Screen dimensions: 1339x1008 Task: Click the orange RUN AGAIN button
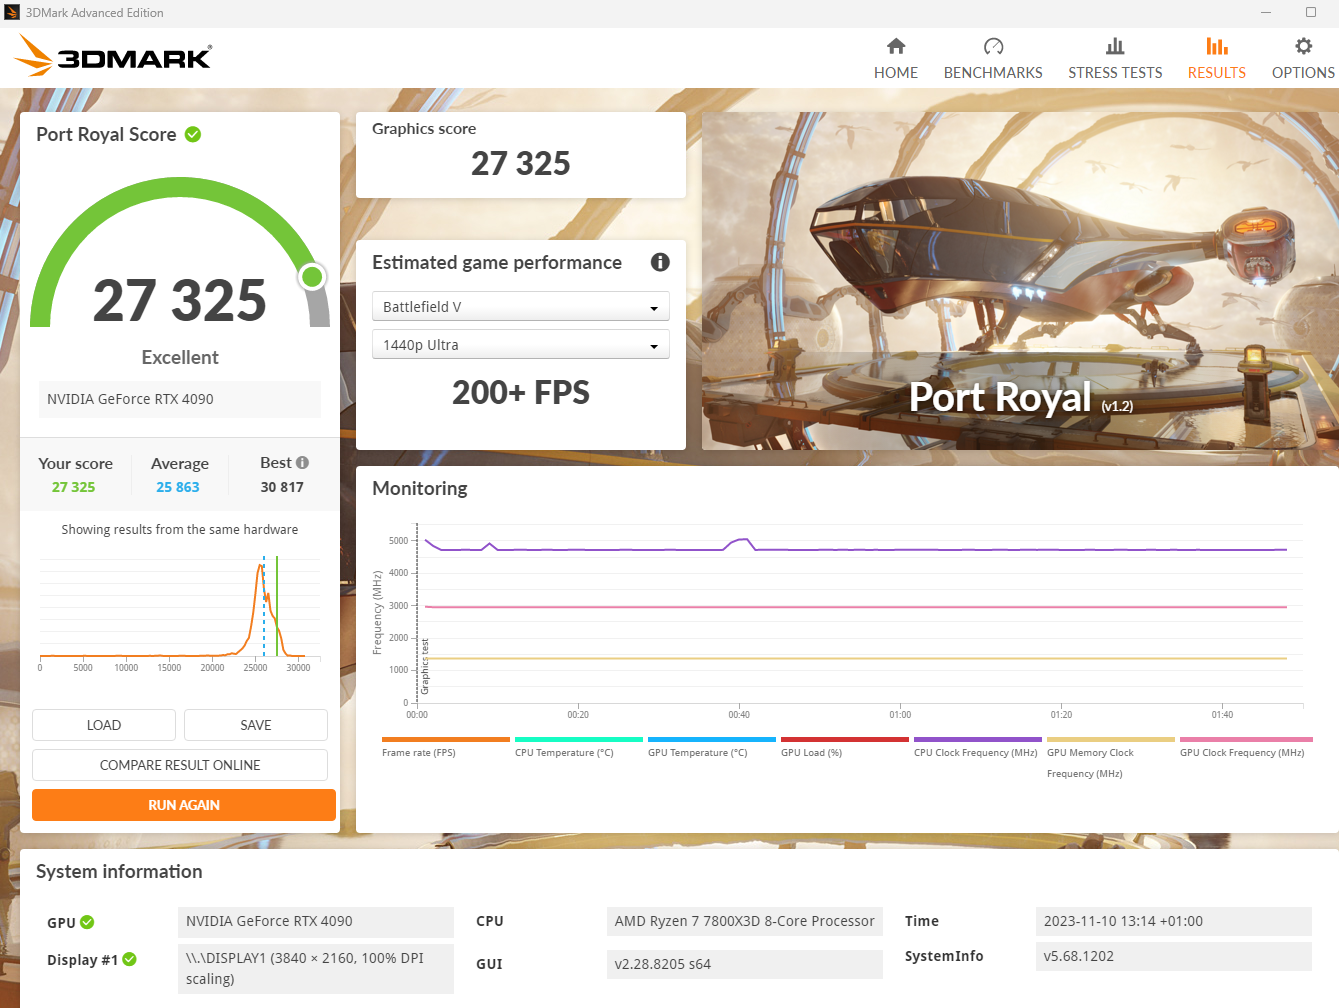pos(184,805)
